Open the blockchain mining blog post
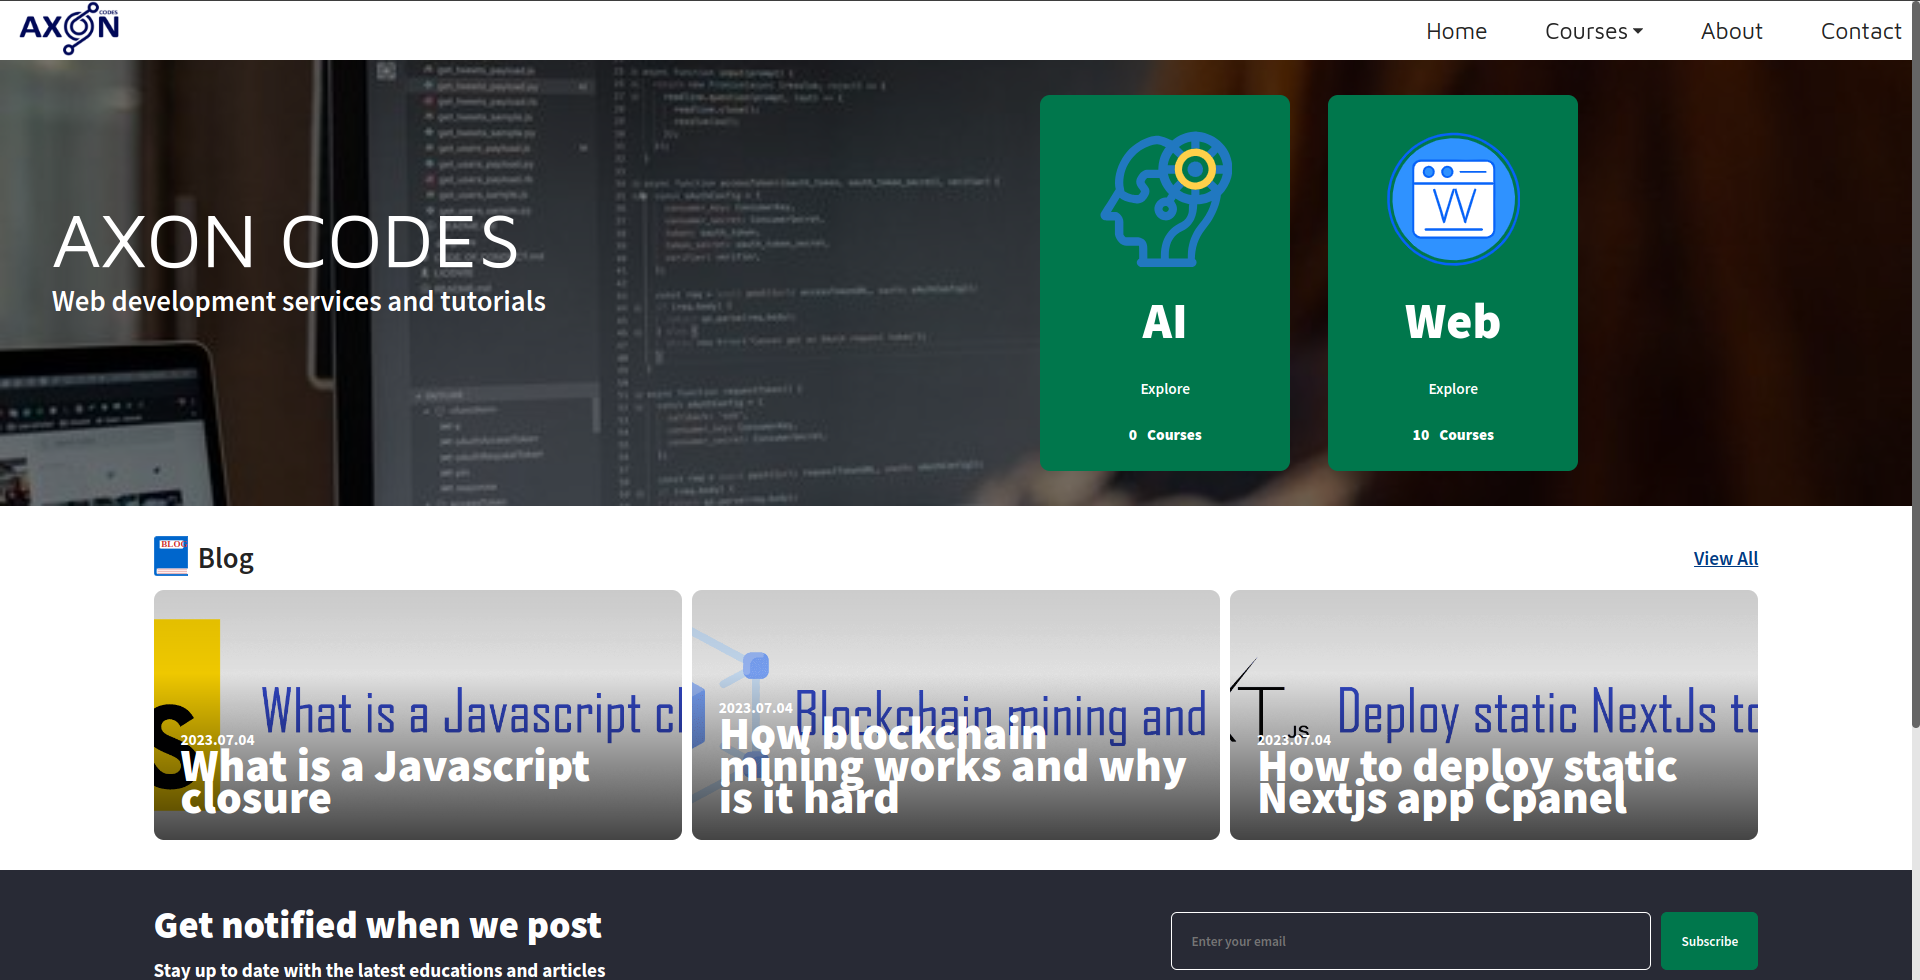The width and height of the screenshot is (1920, 980). tap(955, 714)
